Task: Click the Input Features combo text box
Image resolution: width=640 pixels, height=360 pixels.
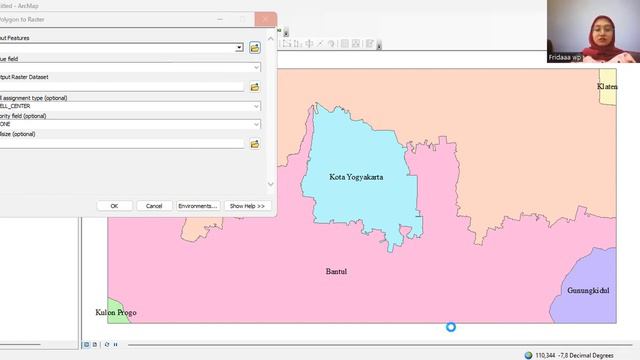Action: pos(118,48)
